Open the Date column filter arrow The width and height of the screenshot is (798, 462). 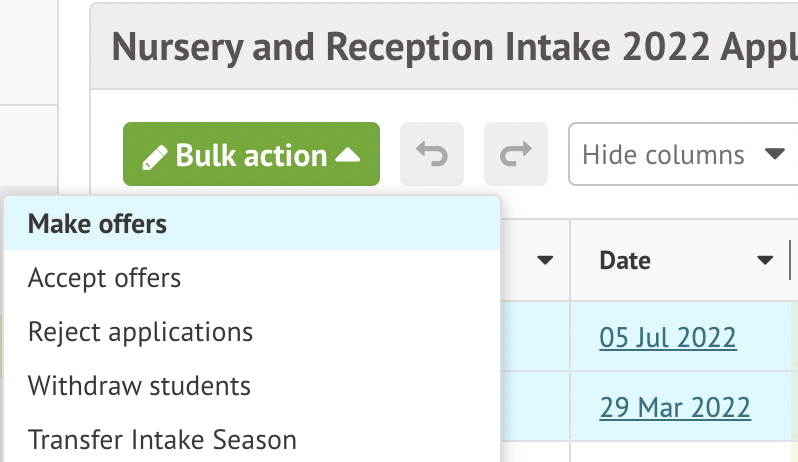765,261
